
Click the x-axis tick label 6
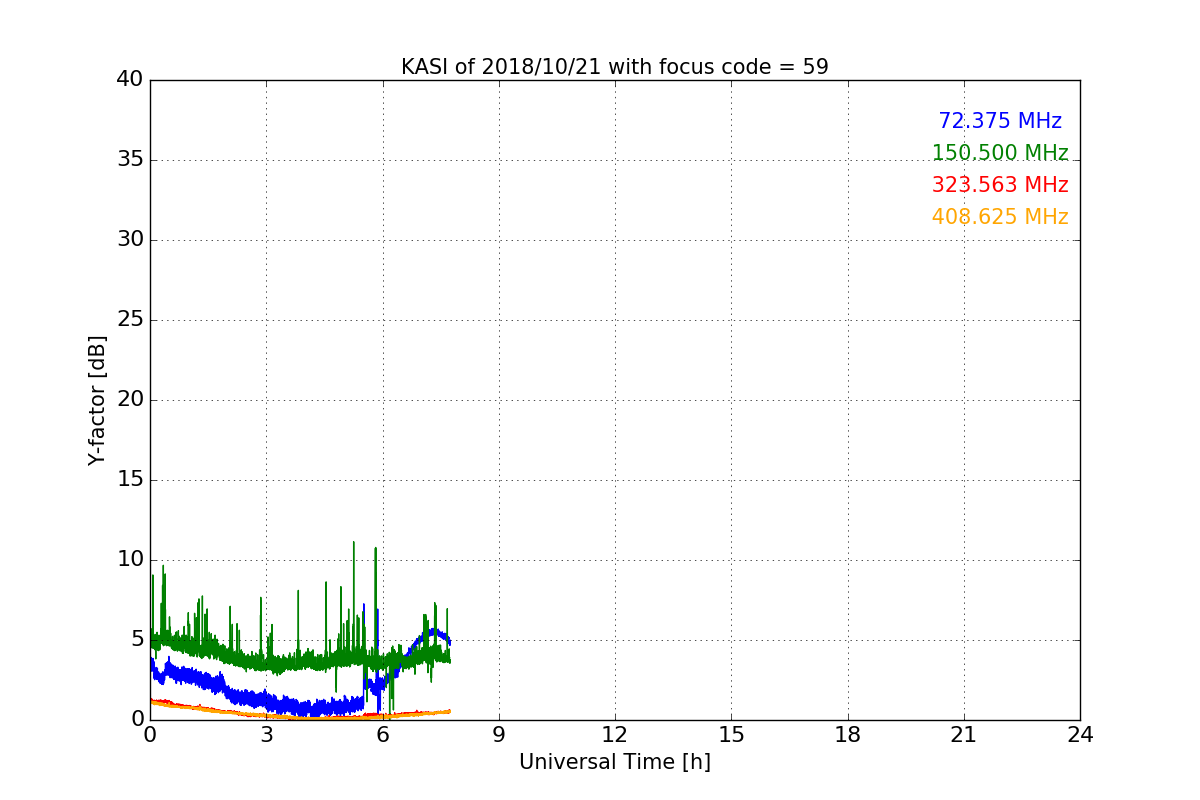382,735
